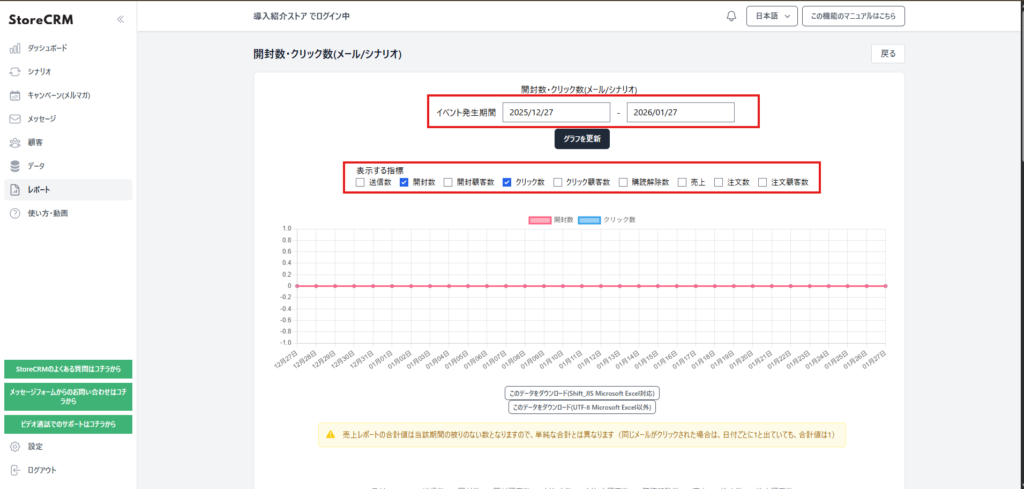Enable the 売上 checkbox

[x=682, y=183]
